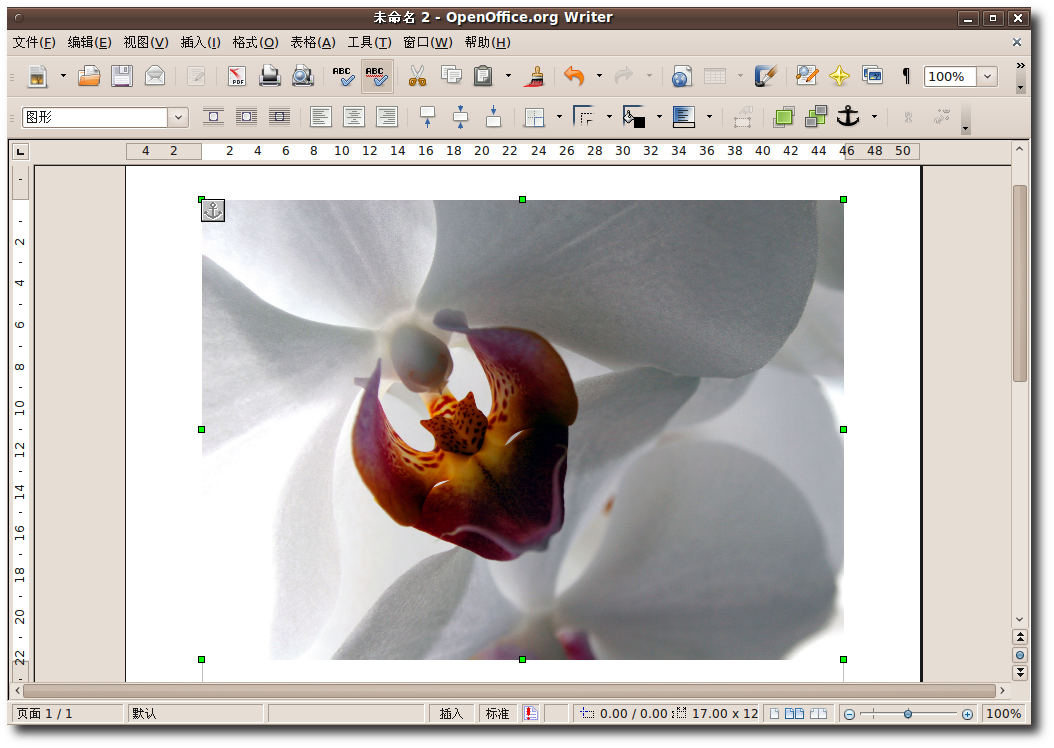This screenshot has width=1054, height=748.
Task: Open the 格式(O) menu
Action: tap(255, 42)
